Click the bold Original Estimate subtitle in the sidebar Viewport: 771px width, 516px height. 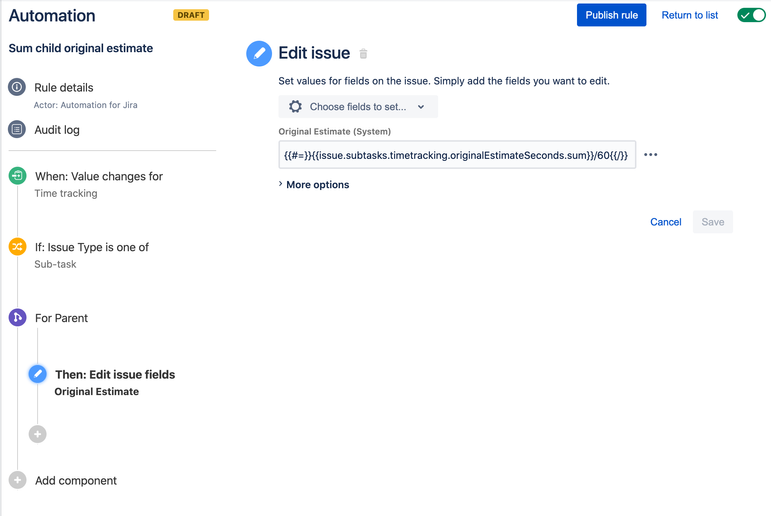(x=96, y=392)
